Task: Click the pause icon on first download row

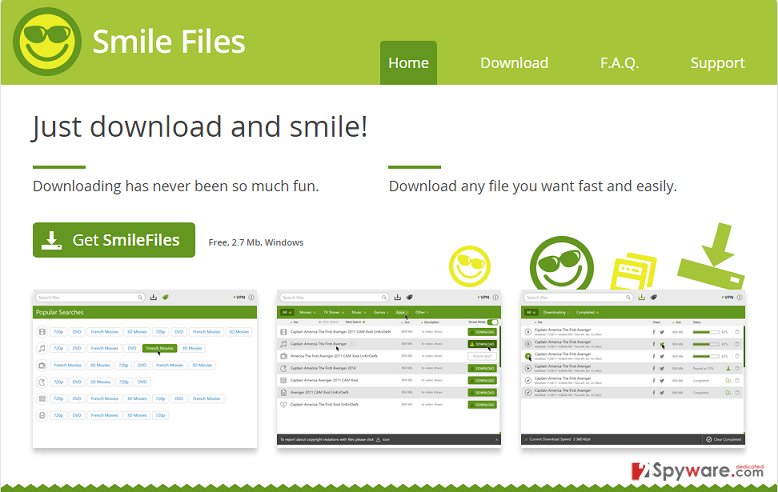Action: [x=528, y=332]
